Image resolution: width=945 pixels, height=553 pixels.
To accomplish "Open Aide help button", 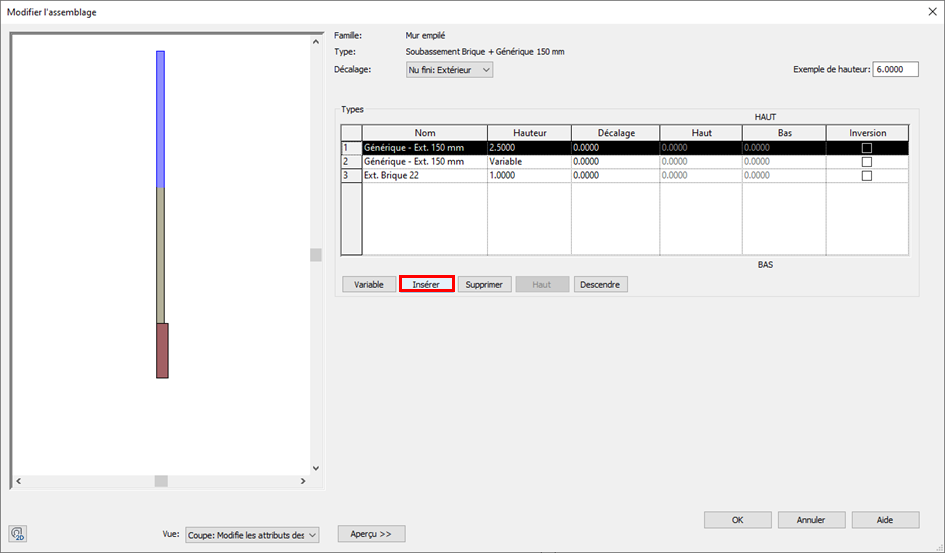I will coord(885,520).
